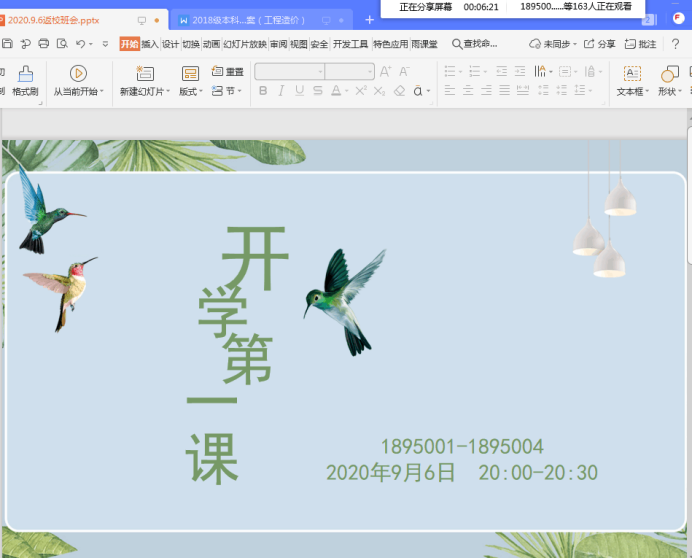Toggle underline formatting

pyautogui.click(x=299, y=91)
